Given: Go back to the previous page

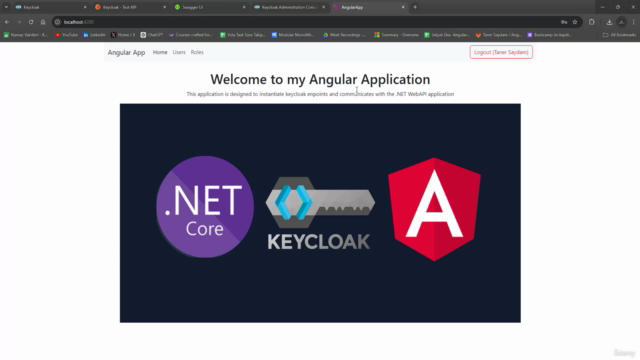Looking at the screenshot, I should [x=7, y=22].
